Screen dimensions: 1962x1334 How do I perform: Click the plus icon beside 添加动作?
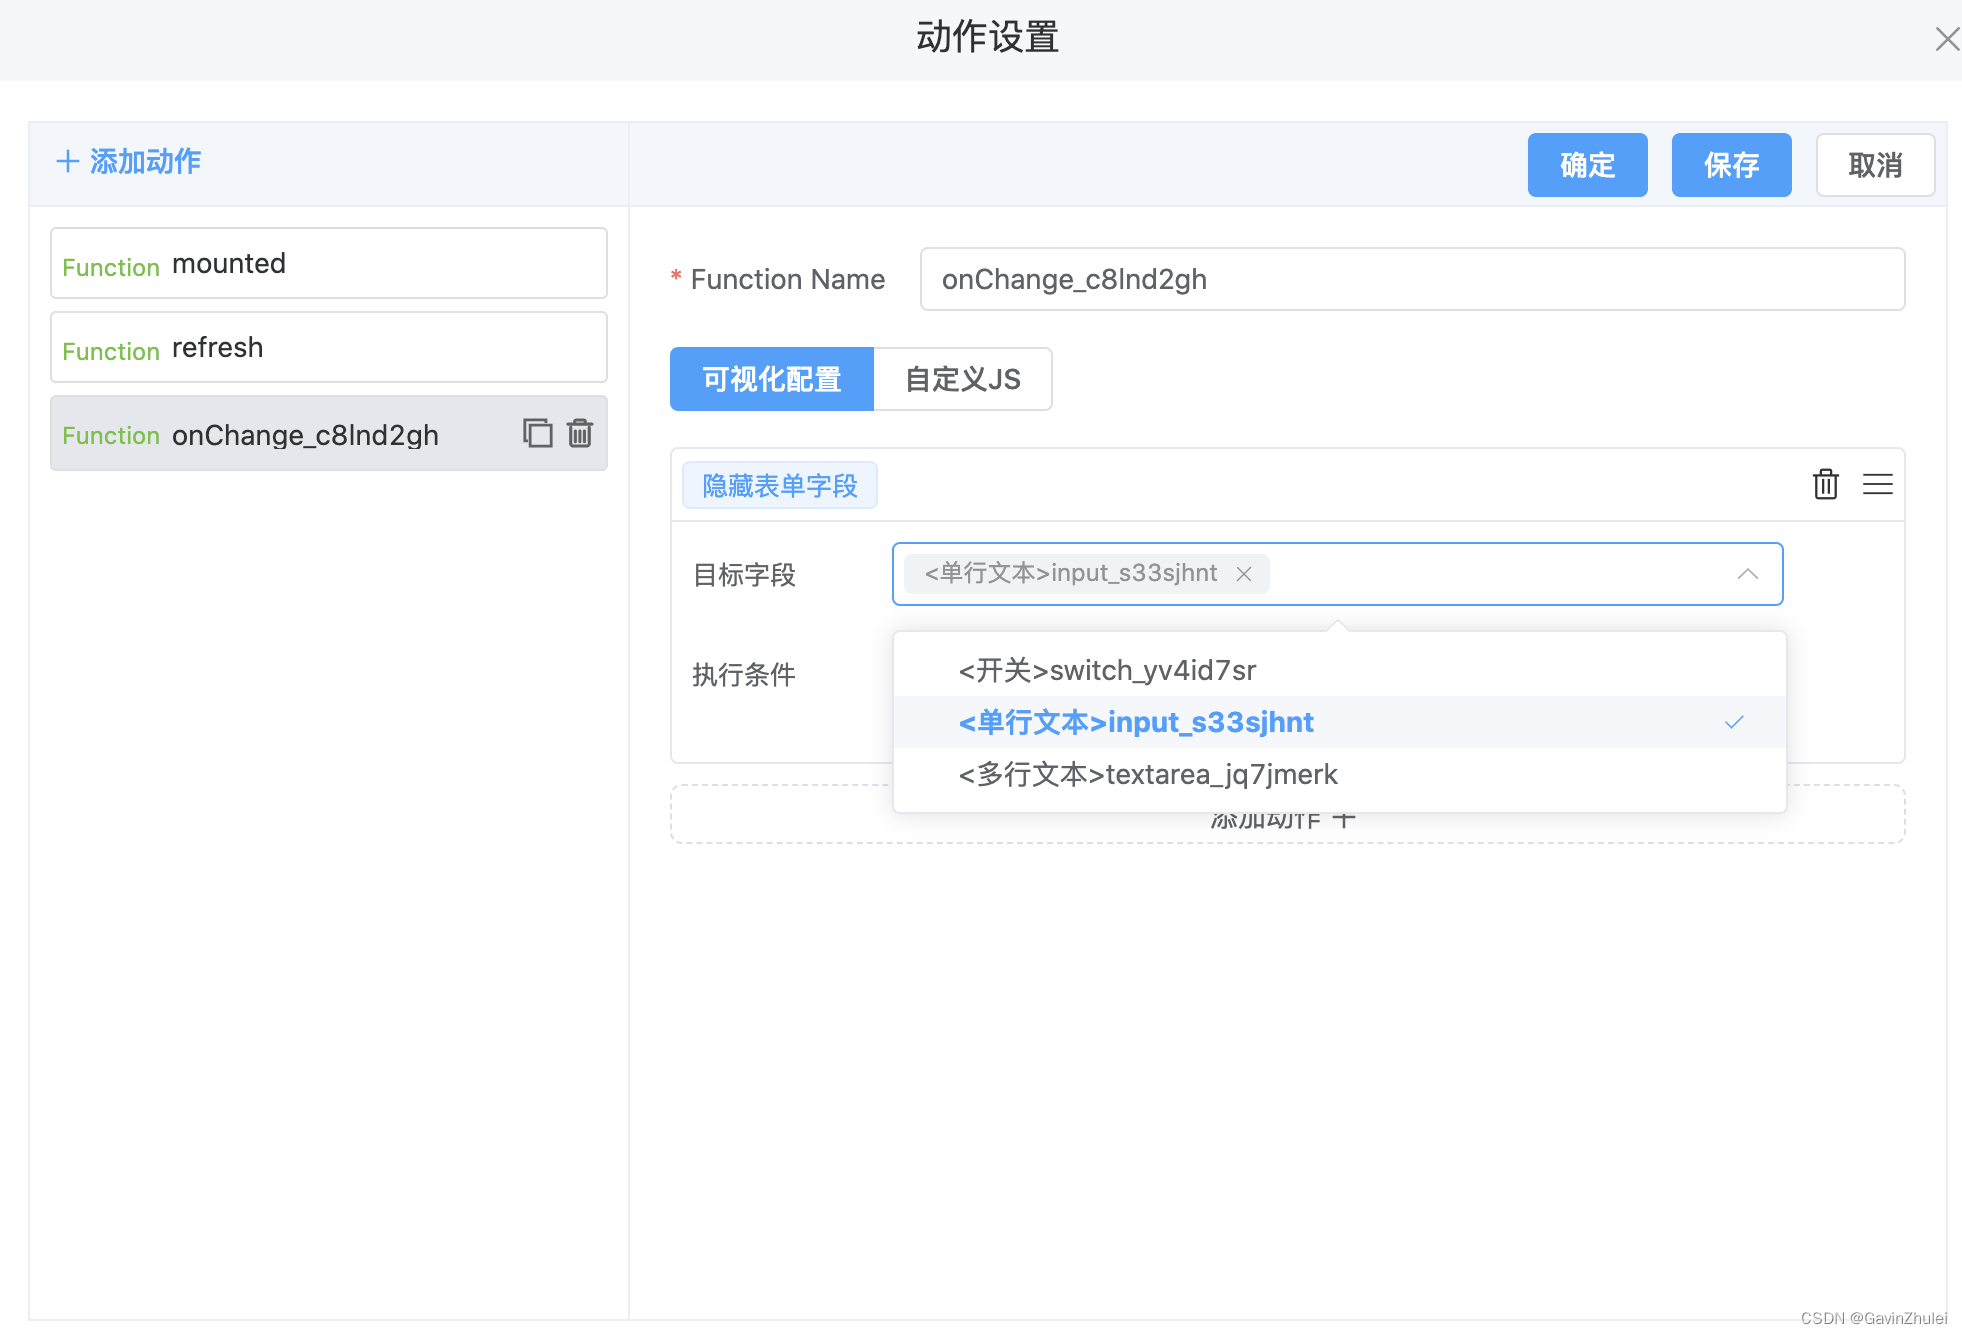pos(68,160)
